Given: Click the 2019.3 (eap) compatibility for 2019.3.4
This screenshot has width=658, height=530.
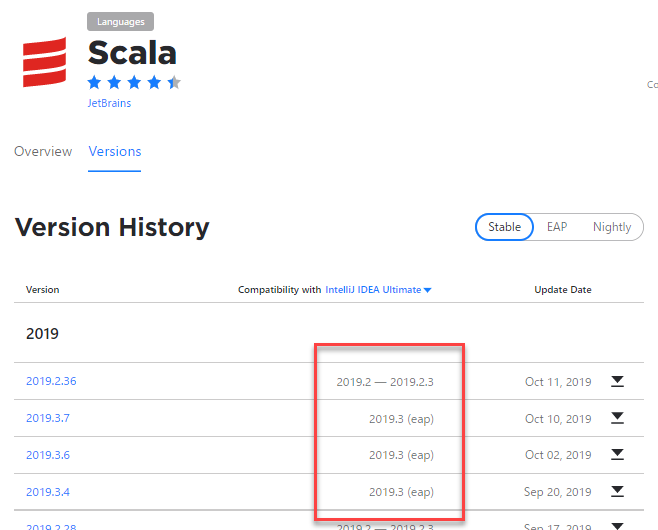Looking at the screenshot, I should point(401,492).
